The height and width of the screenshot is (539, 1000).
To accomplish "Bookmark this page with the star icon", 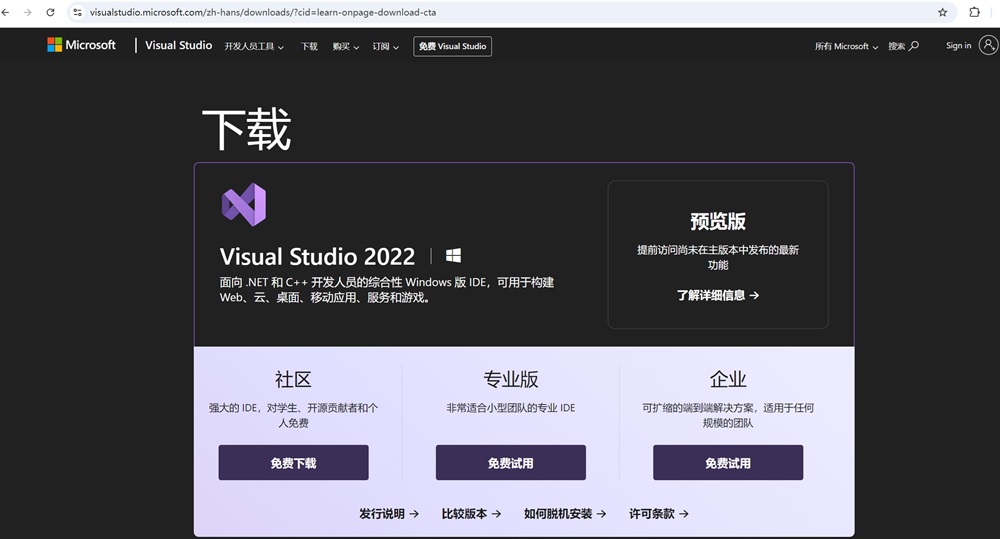I will (x=943, y=12).
